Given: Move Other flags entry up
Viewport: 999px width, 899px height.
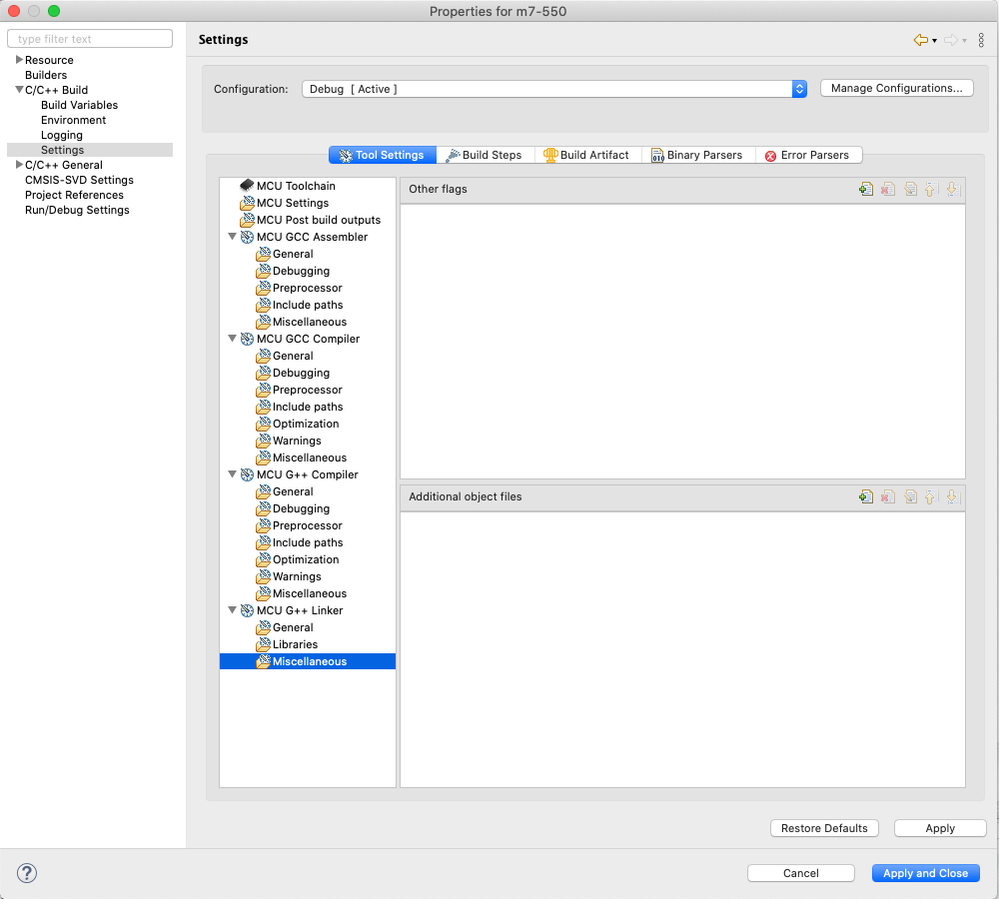Looking at the screenshot, I should click(930, 189).
